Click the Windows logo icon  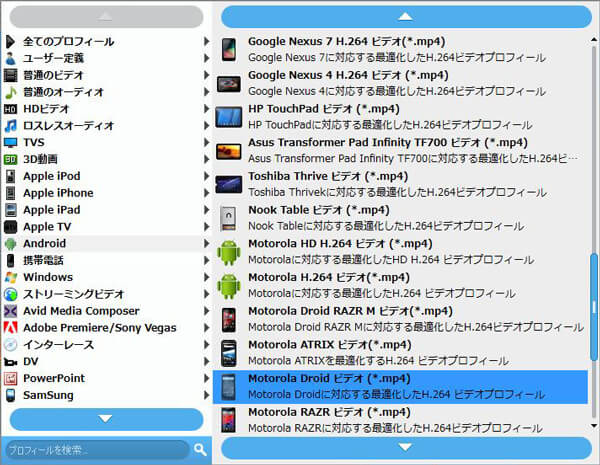(x=11, y=277)
